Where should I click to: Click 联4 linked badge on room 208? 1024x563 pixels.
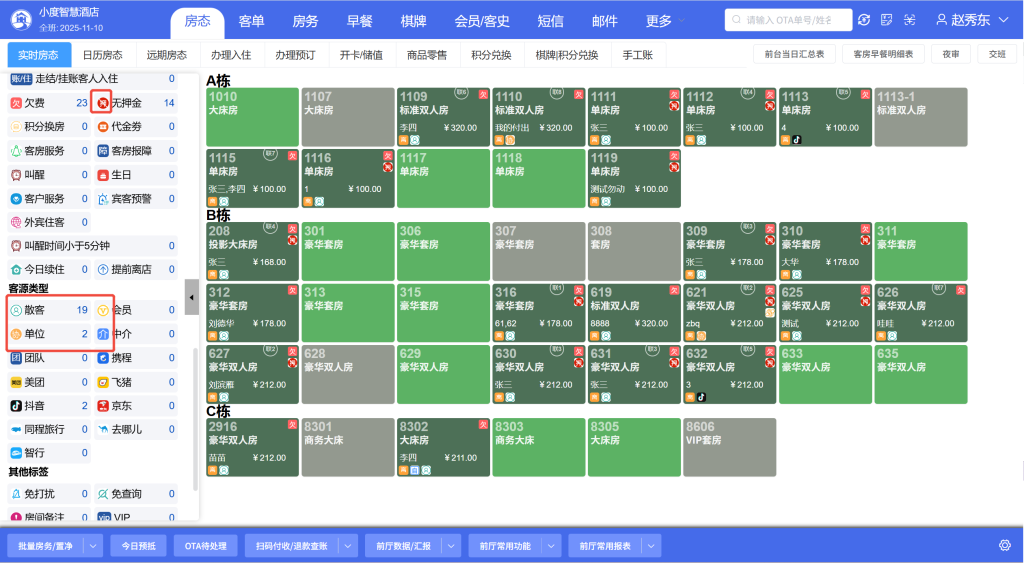point(270,227)
